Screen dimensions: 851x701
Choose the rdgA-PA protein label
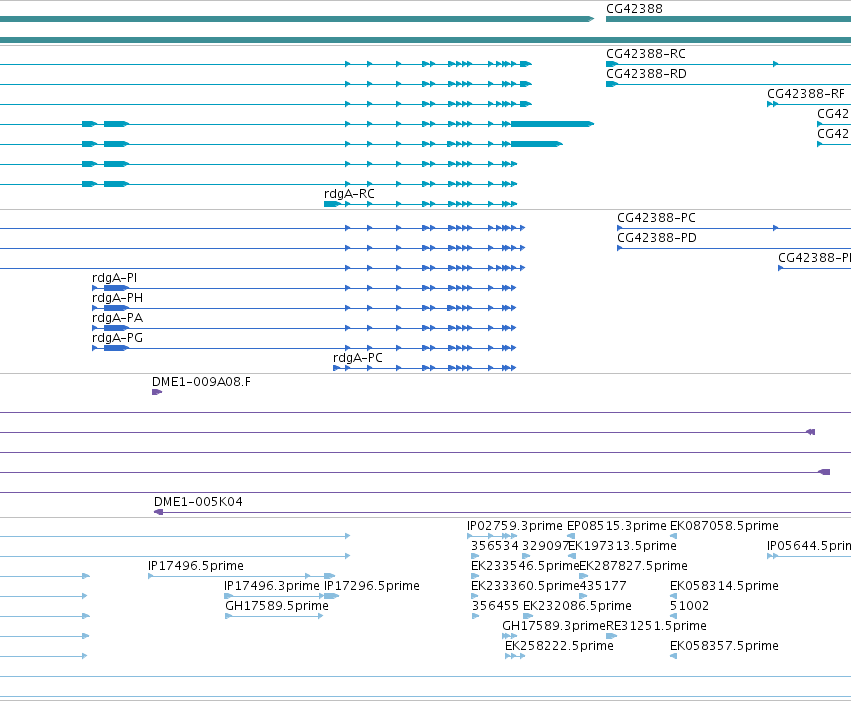(x=118, y=318)
